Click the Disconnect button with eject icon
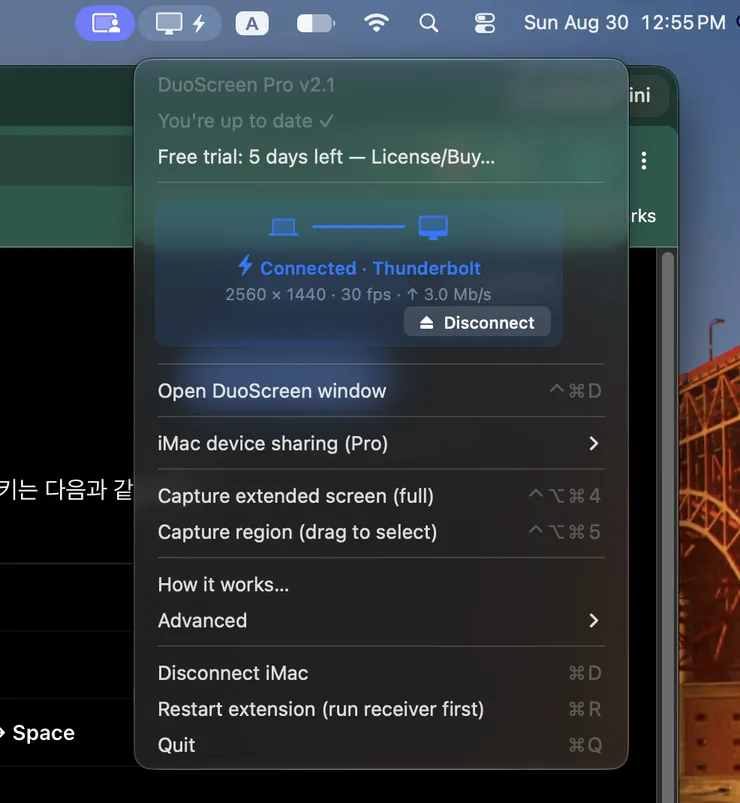The image size is (740, 803). point(477,322)
